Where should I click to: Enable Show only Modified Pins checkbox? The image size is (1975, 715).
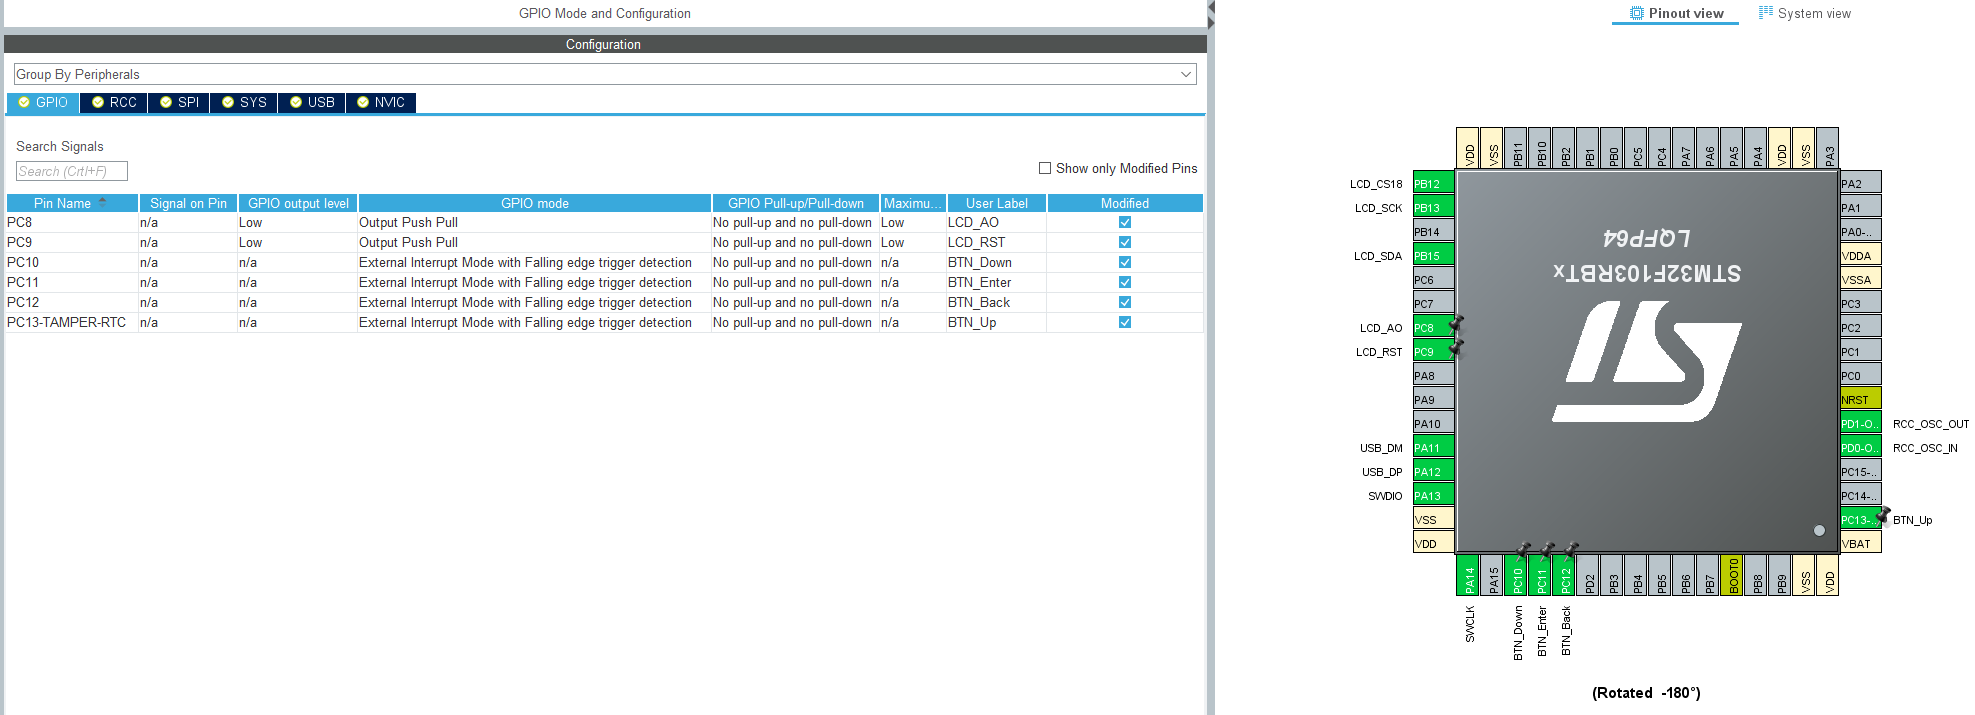1045,168
